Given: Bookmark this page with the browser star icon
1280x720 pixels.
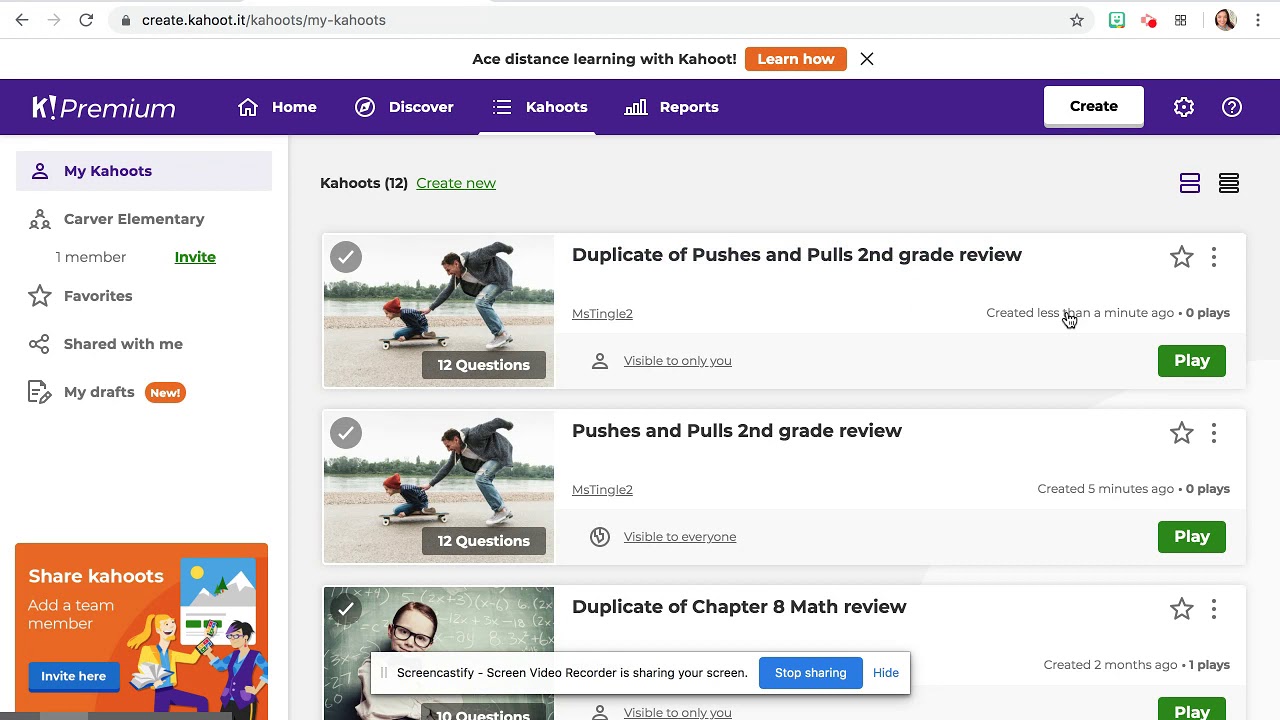Looking at the screenshot, I should 1077,20.
